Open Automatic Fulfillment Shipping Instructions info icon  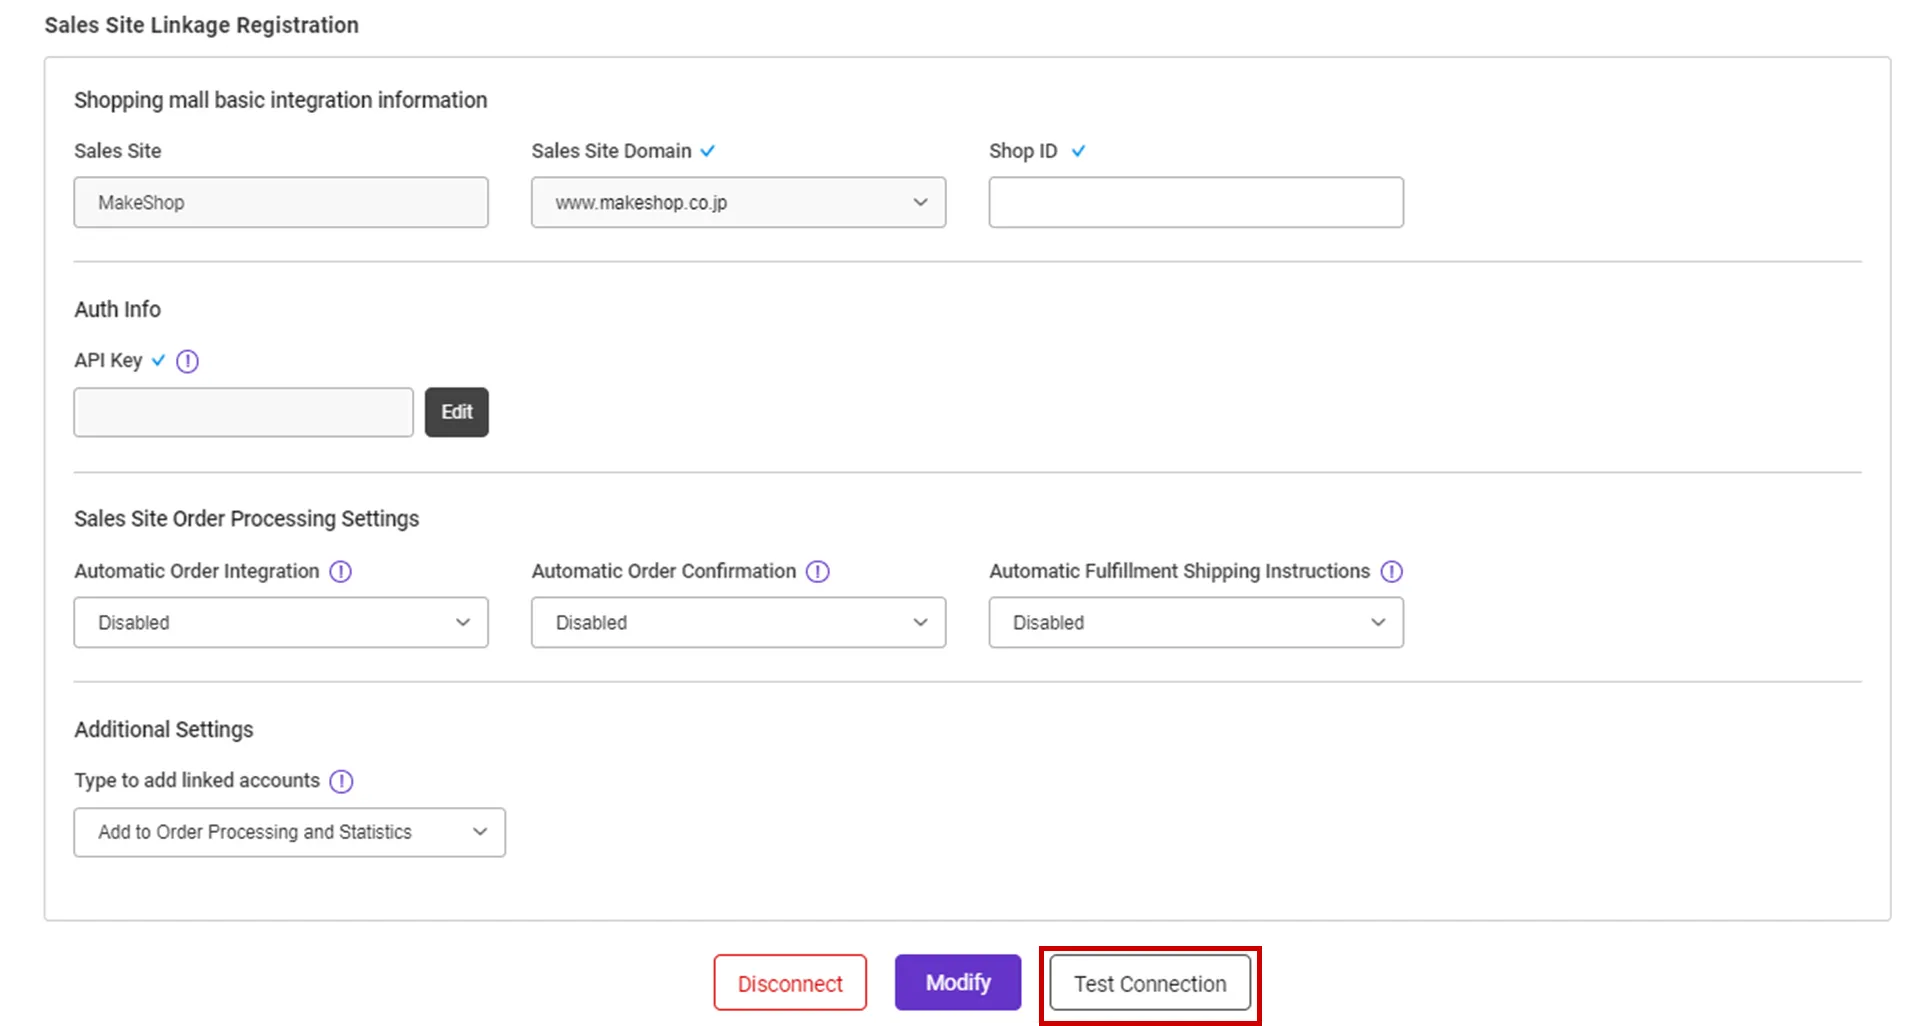(1392, 571)
